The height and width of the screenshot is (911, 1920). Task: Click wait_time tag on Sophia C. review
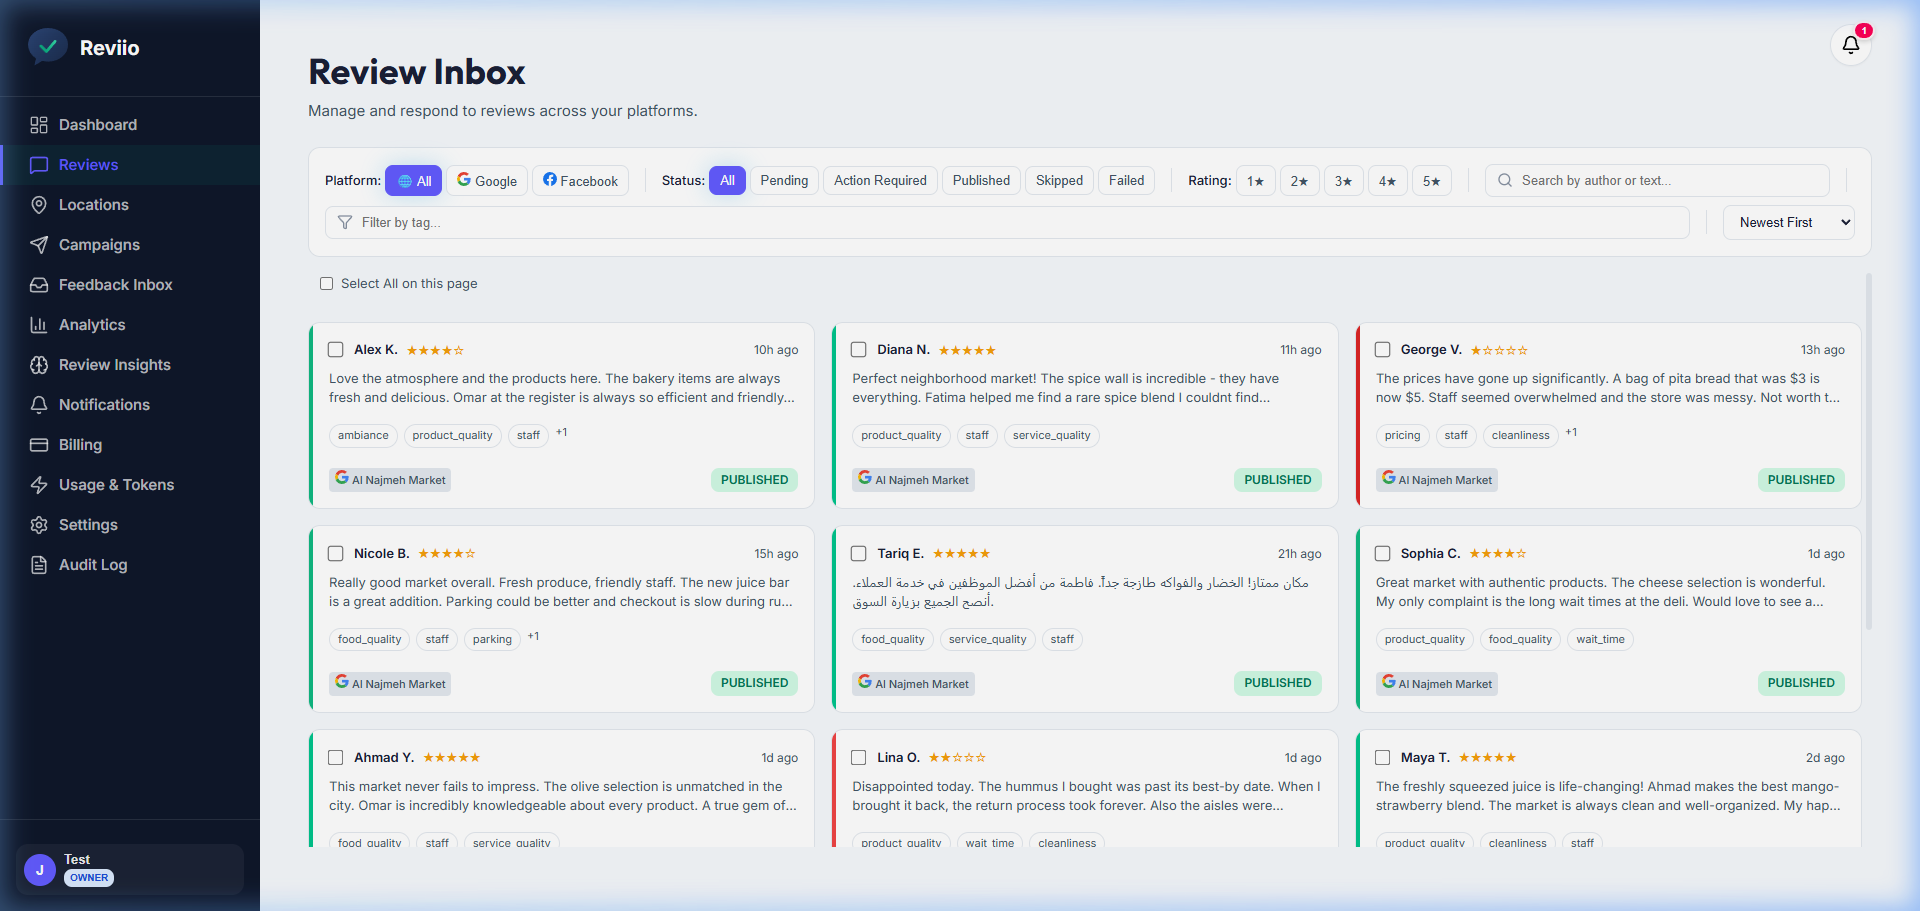(1600, 640)
